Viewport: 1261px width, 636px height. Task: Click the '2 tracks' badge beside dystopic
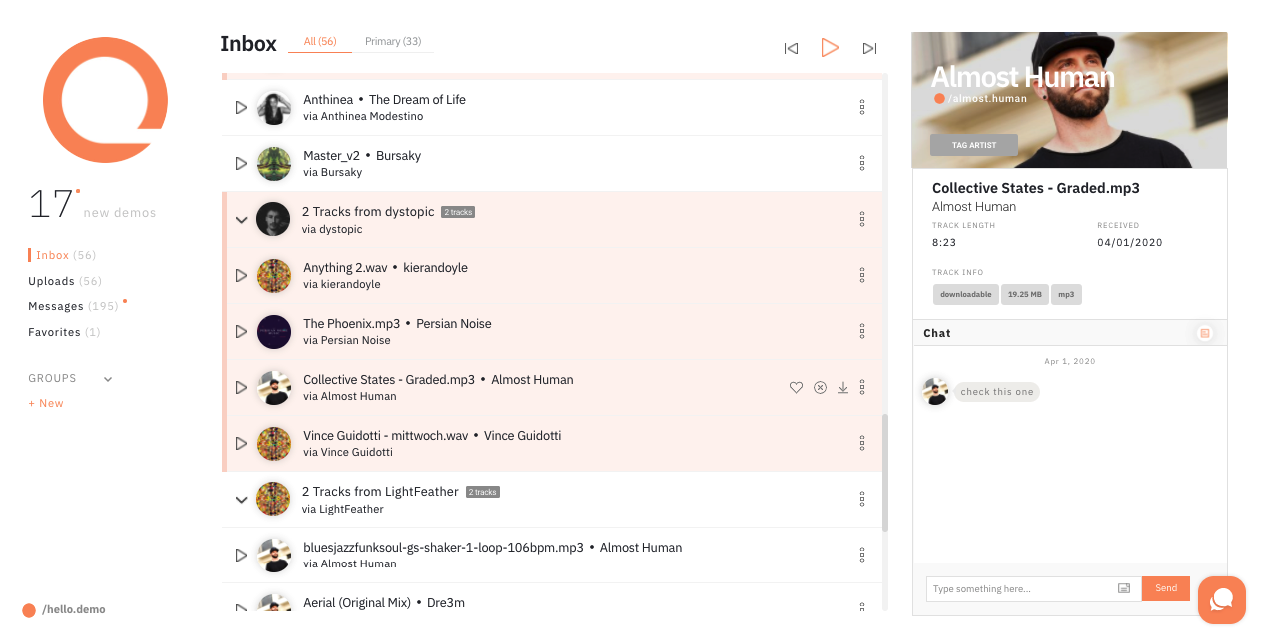coord(458,212)
